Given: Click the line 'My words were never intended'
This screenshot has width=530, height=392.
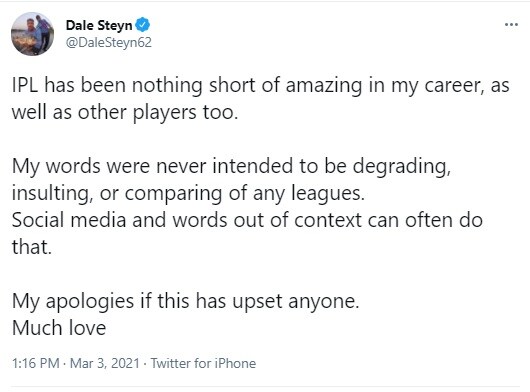Looking at the screenshot, I should click(232, 167).
